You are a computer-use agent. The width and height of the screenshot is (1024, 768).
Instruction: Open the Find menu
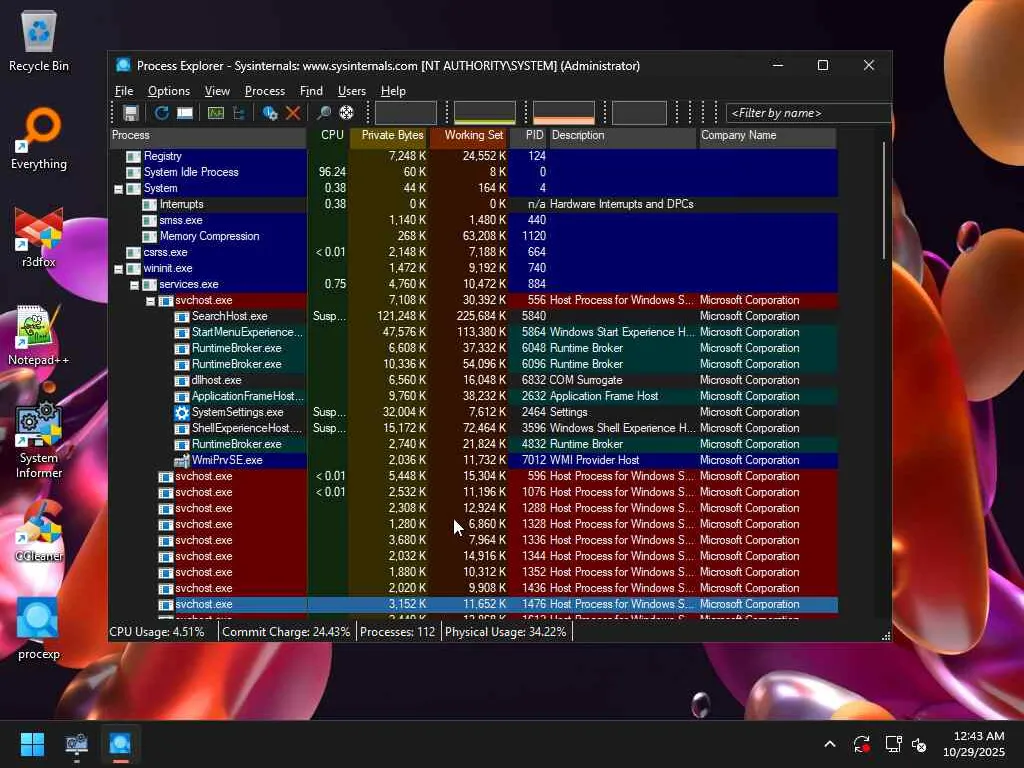[x=311, y=91]
